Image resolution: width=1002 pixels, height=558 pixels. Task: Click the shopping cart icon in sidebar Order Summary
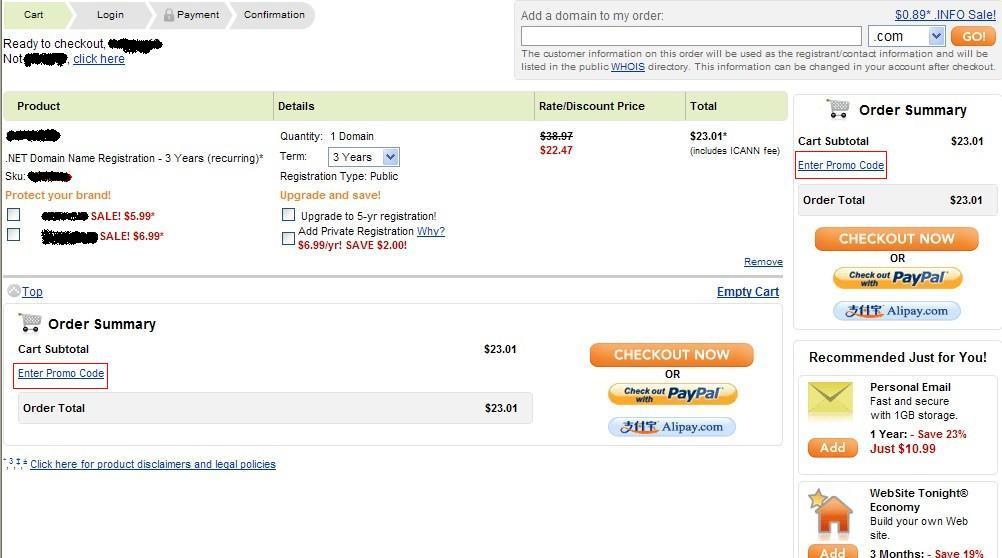pyautogui.click(x=838, y=109)
